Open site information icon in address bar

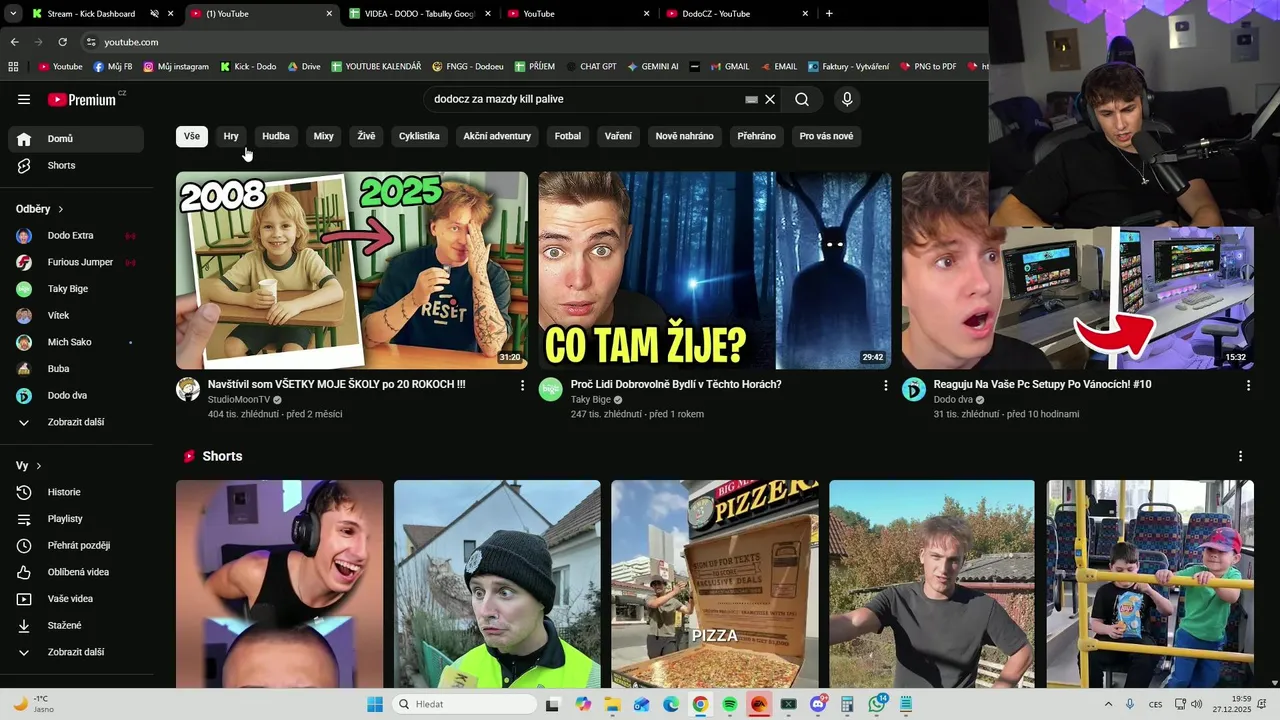coord(91,42)
